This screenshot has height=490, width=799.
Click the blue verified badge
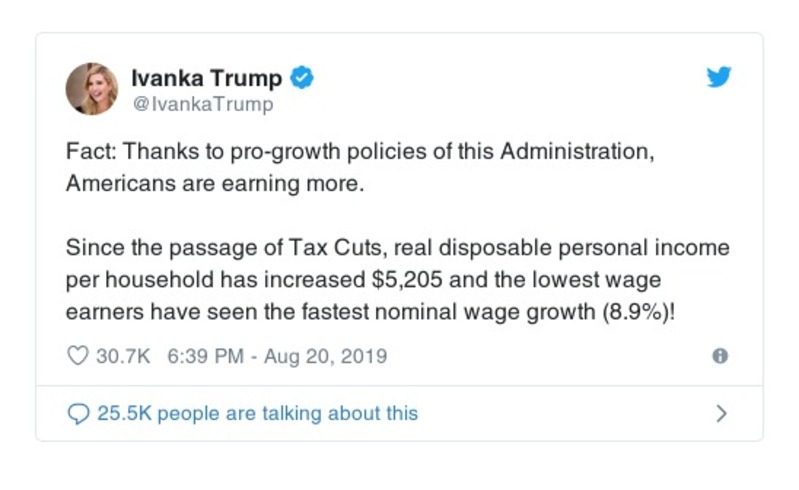(301, 77)
